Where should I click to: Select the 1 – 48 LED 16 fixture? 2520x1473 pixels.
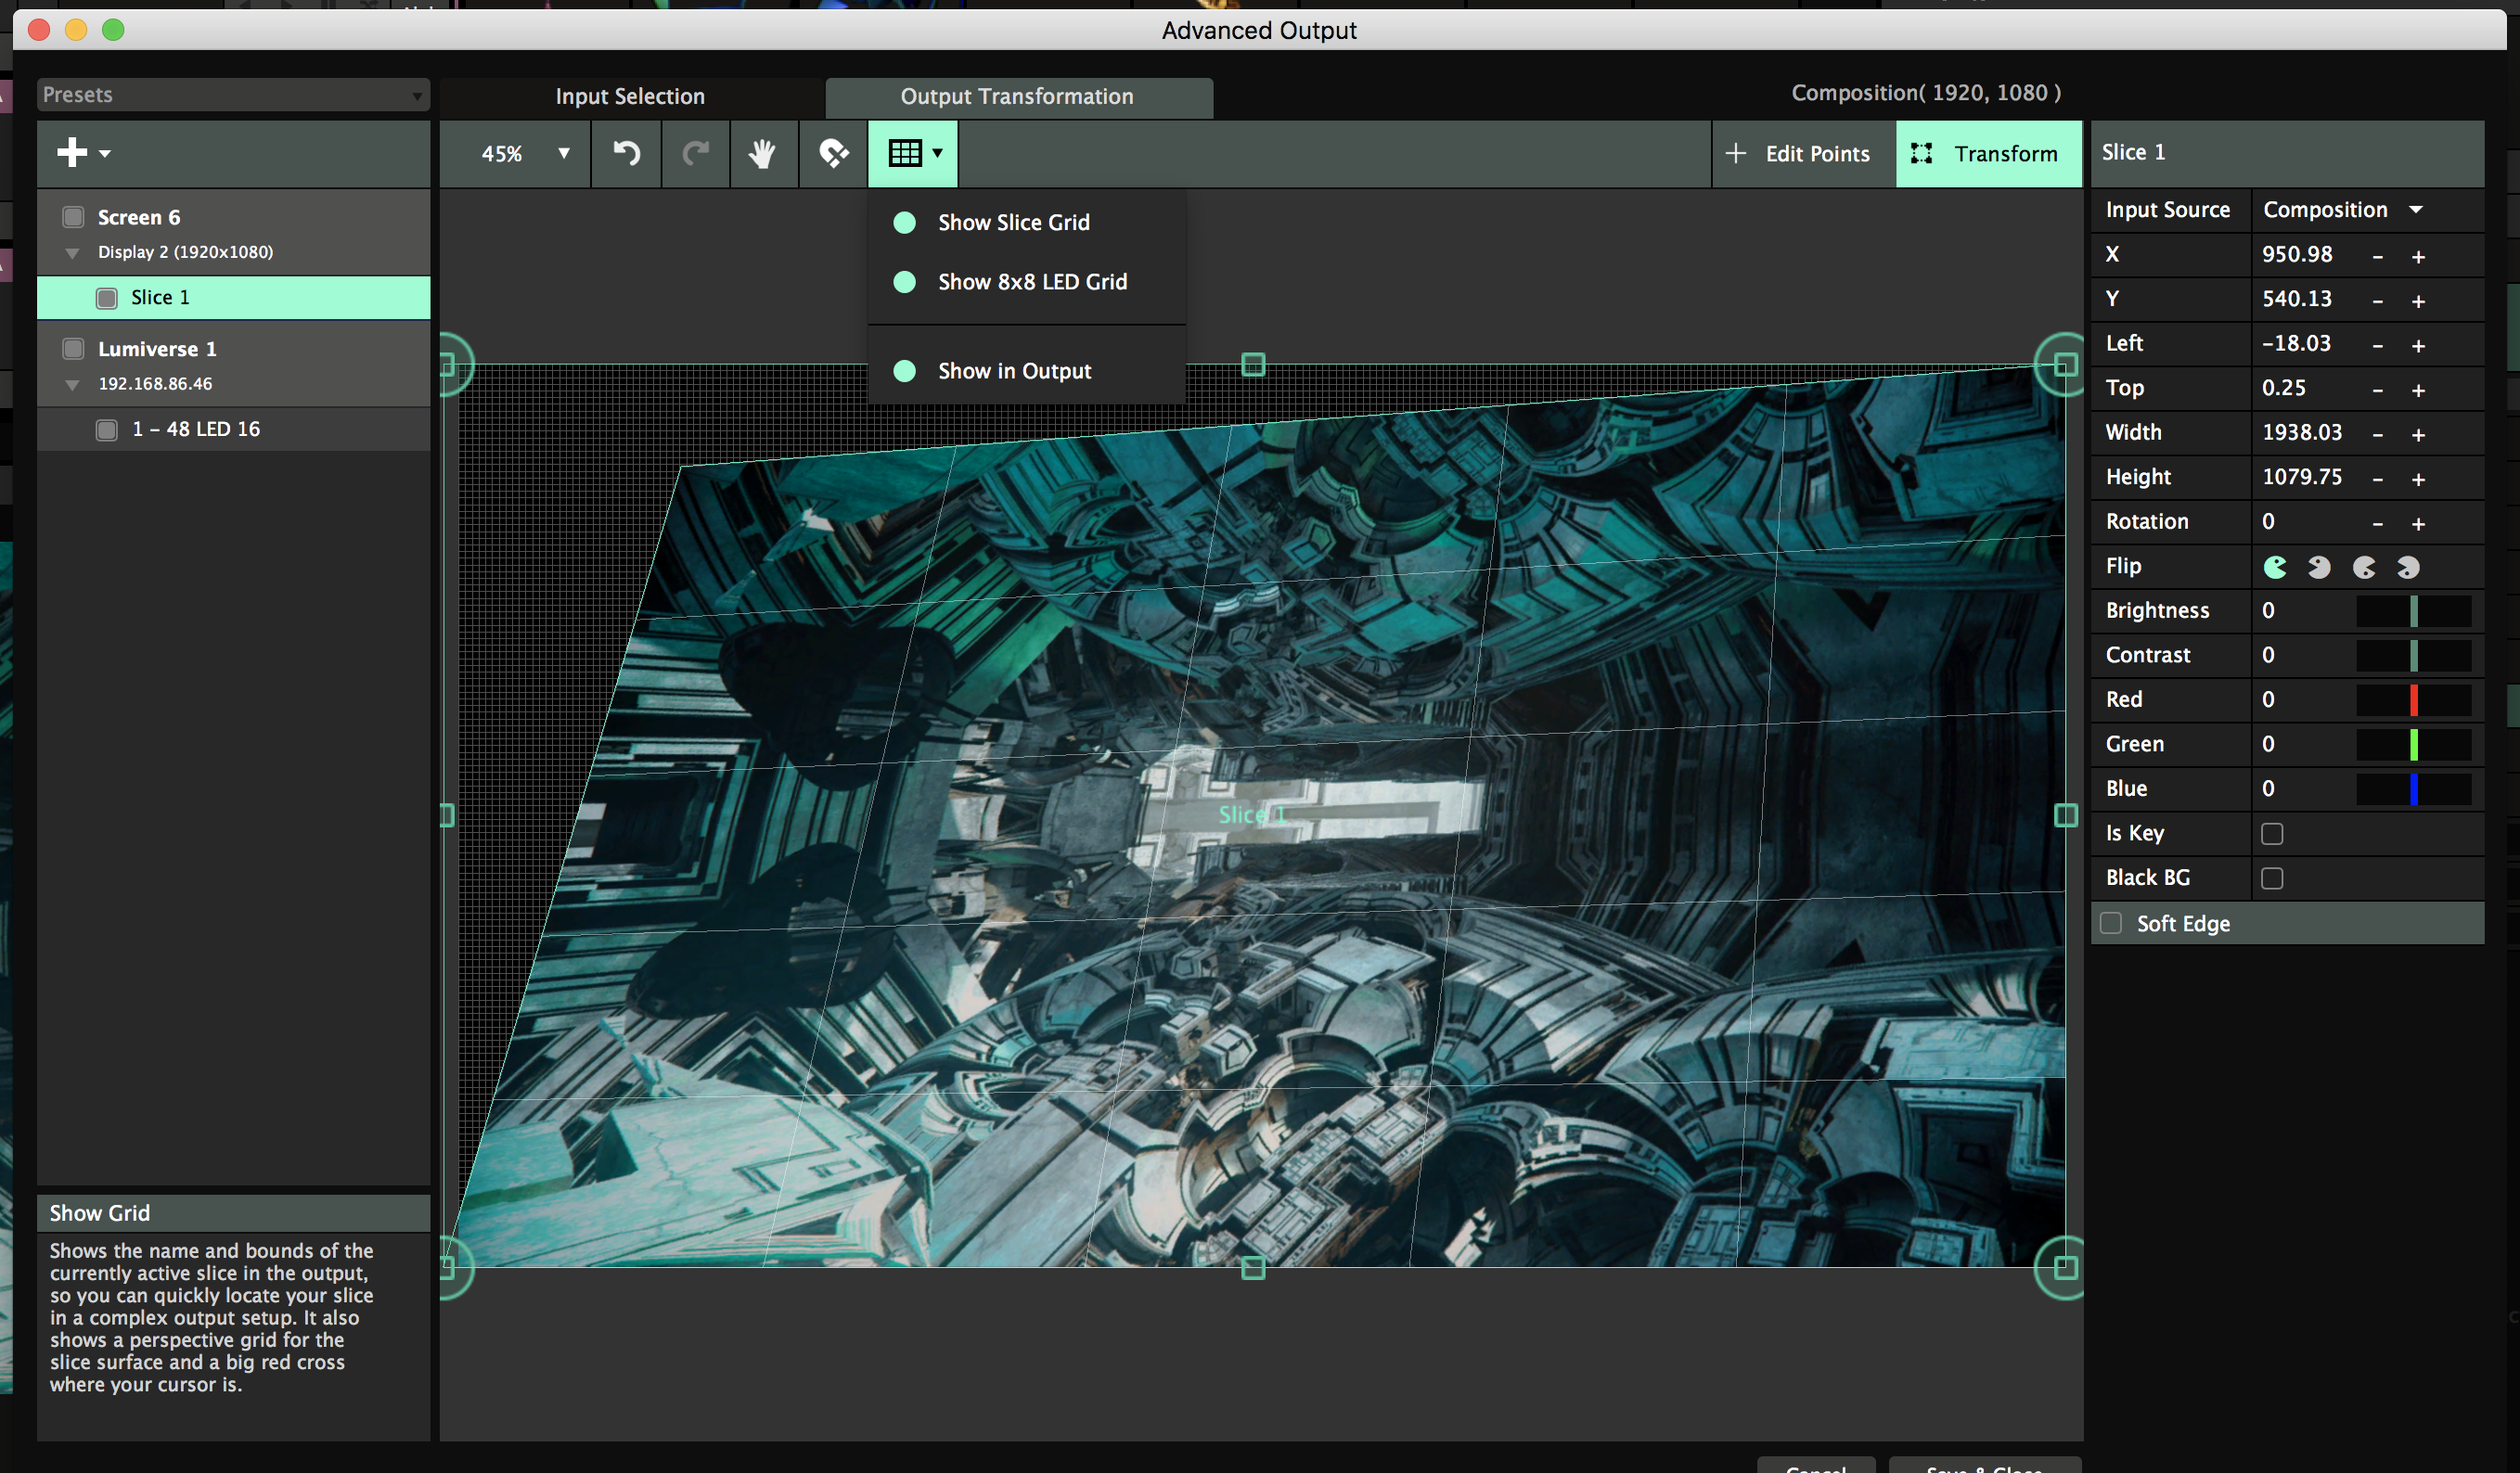tap(195, 429)
